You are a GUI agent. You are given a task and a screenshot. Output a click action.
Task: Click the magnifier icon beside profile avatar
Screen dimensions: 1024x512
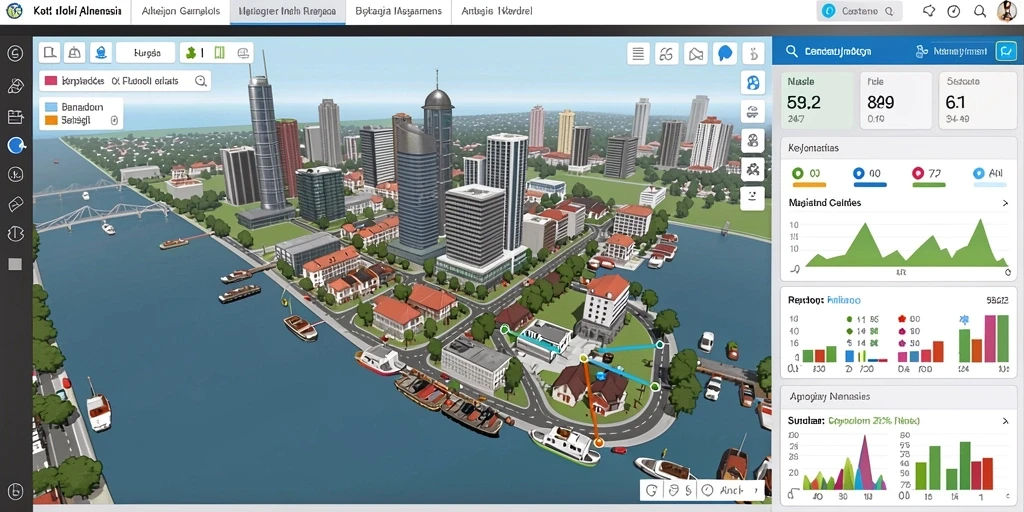tap(980, 11)
